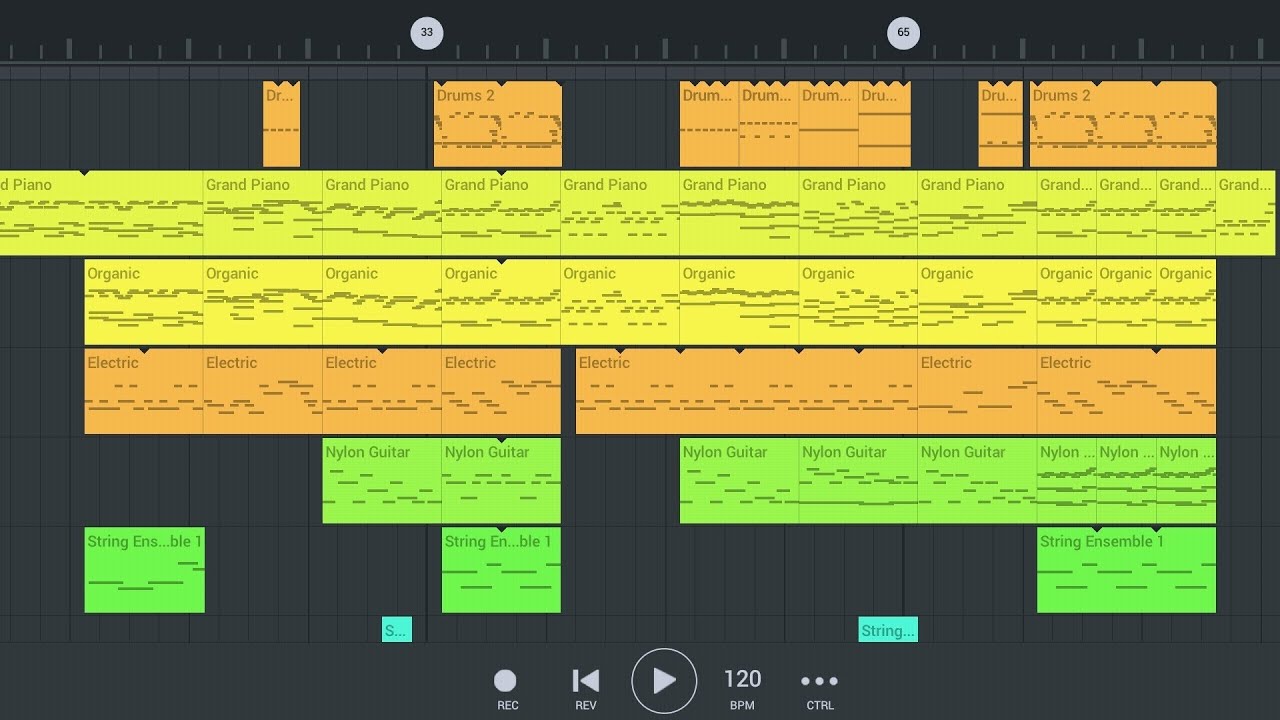Select the small cyan "S..." clip
The width and height of the screenshot is (1280, 720).
tap(397, 630)
